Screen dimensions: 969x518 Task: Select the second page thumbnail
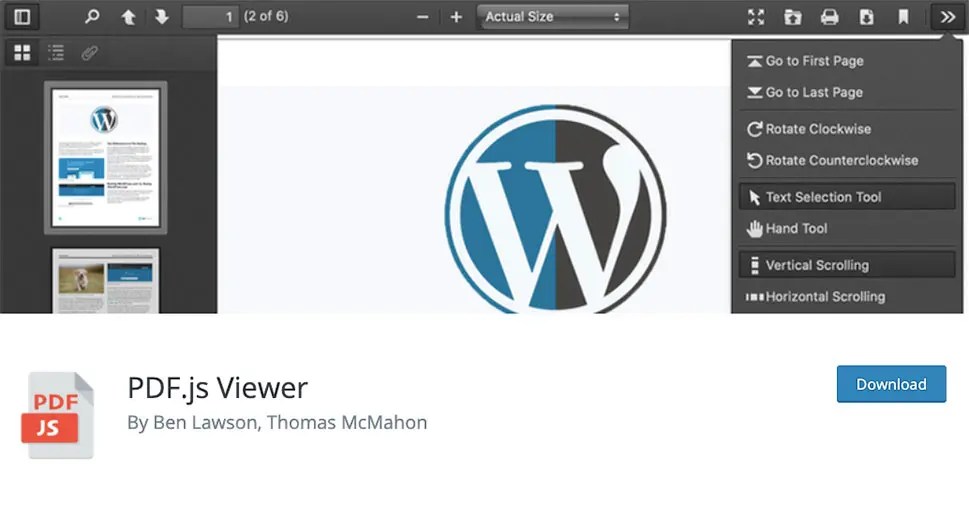tap(106, 281)
